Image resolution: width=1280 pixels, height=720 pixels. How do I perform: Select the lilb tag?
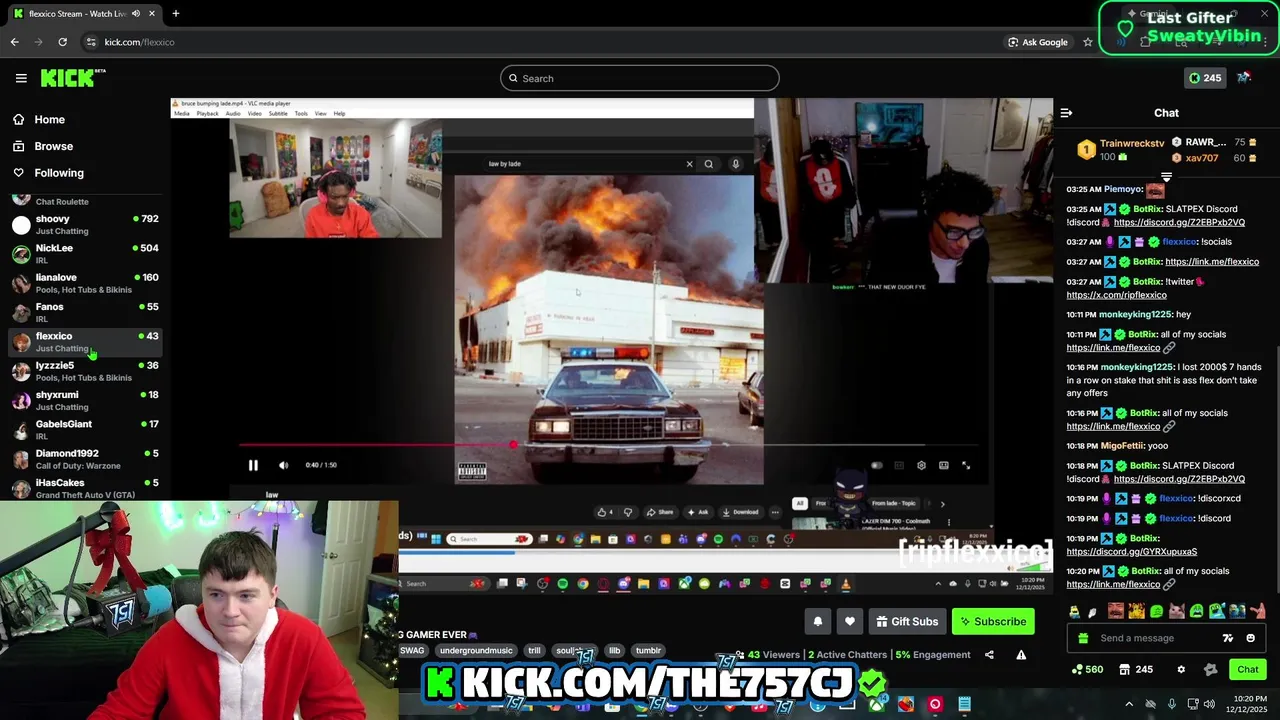pyautogui.click(x=614, y=651)
